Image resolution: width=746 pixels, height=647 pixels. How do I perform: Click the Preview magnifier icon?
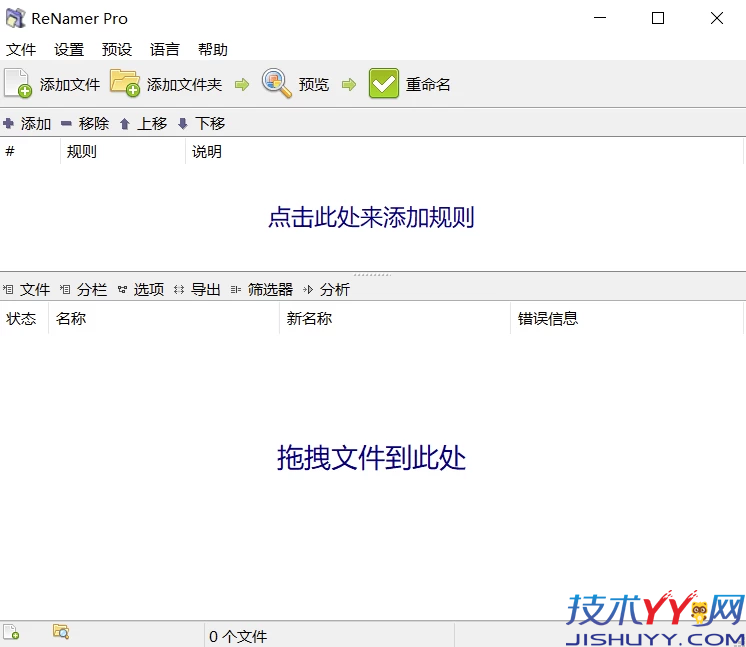276,83
